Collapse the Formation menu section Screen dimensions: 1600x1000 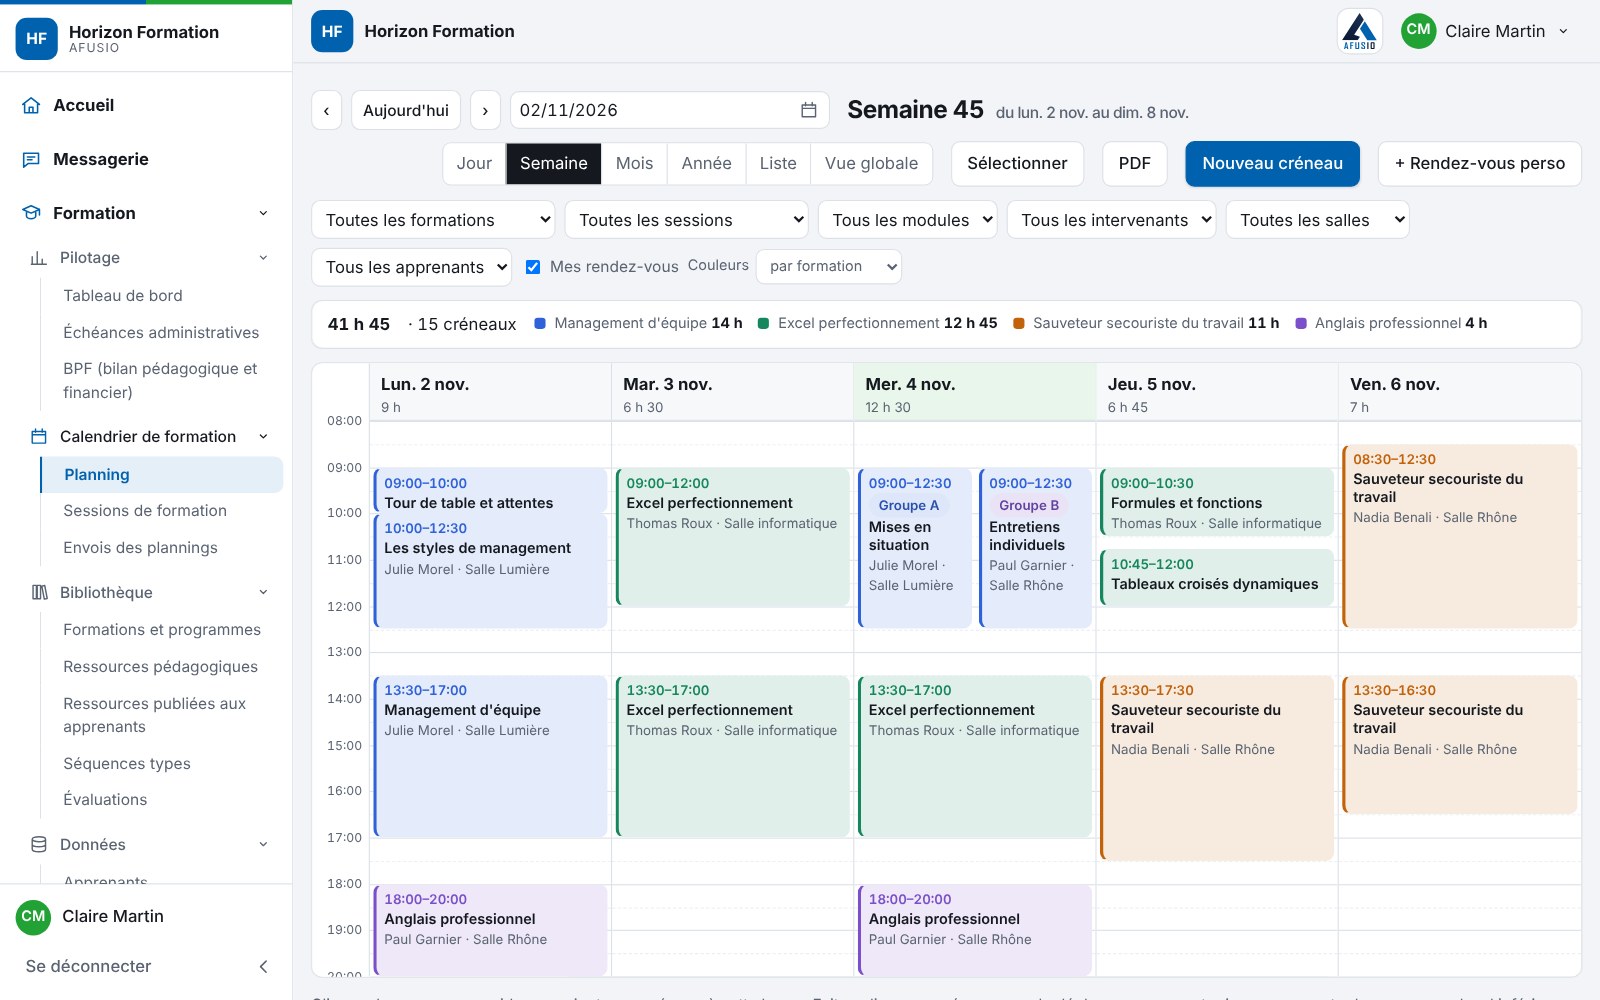(263, 213)
